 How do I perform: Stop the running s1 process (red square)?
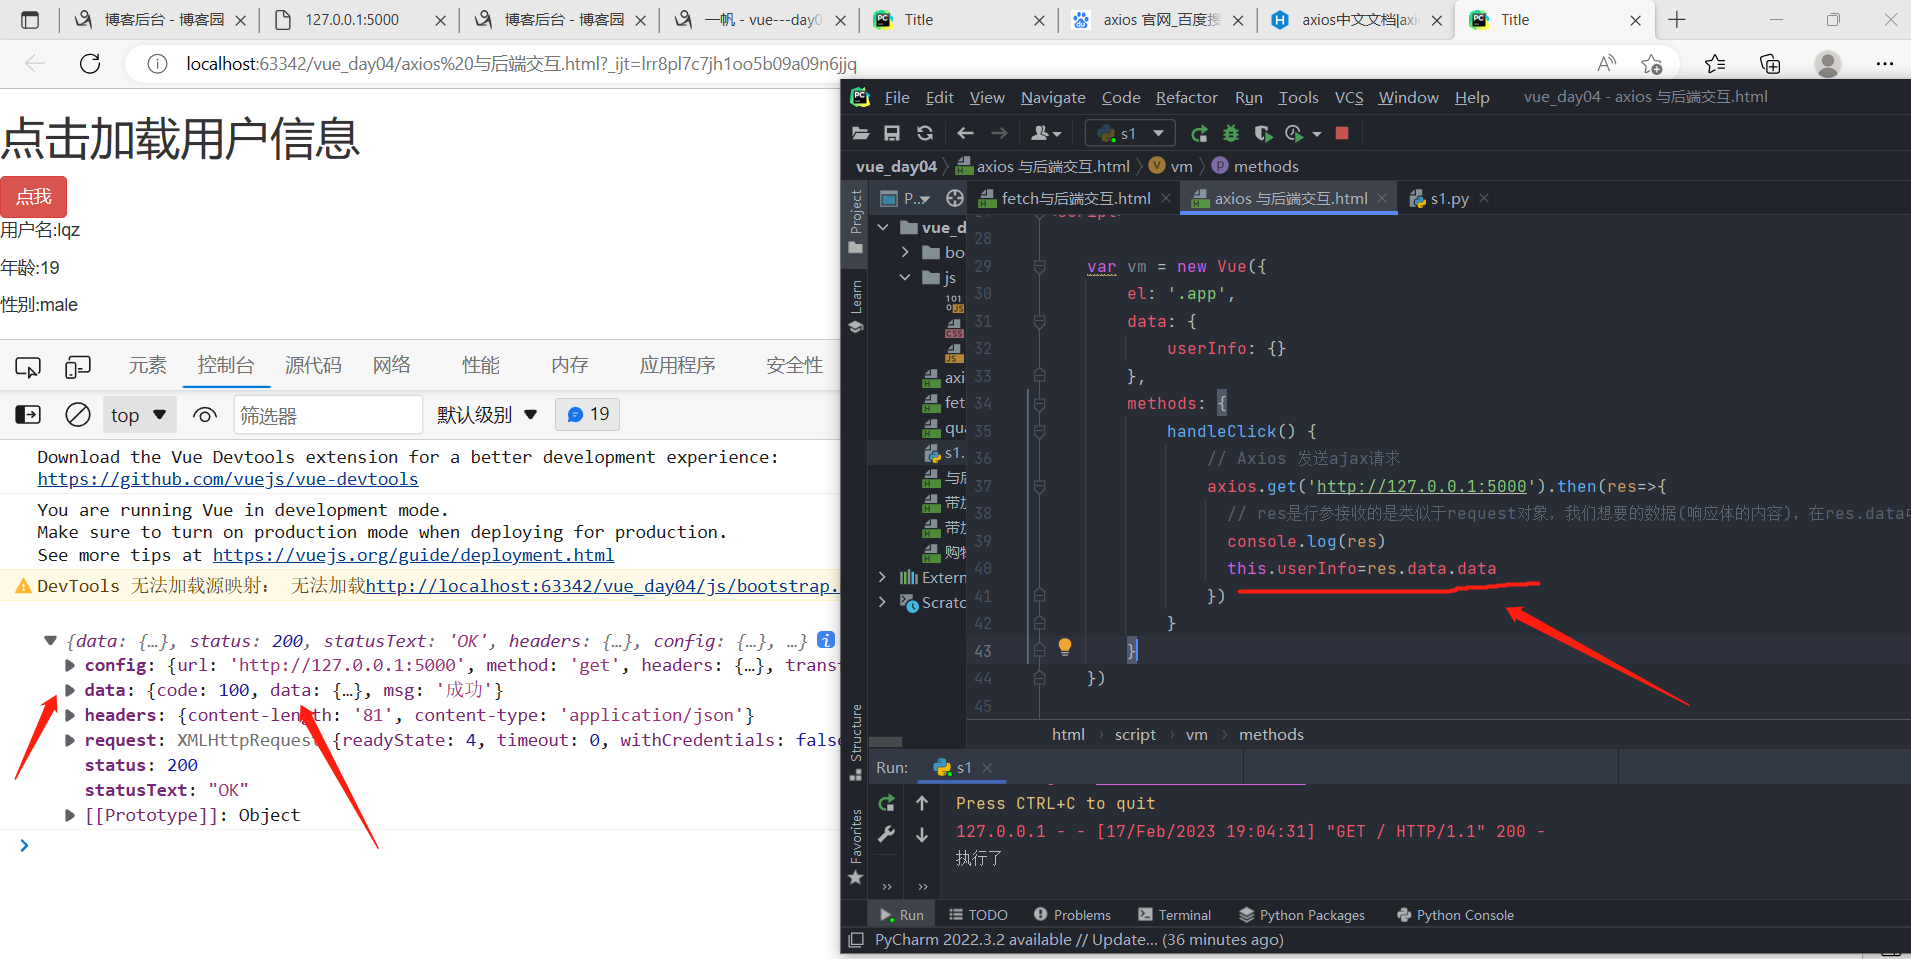click(x=1342, y=133)
